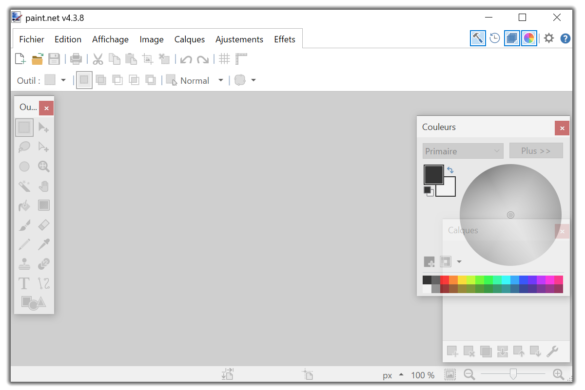The height and width of the screenshot is (390, 585).
Task: Select the Lasso Select tool
Action: pos(24,147)
